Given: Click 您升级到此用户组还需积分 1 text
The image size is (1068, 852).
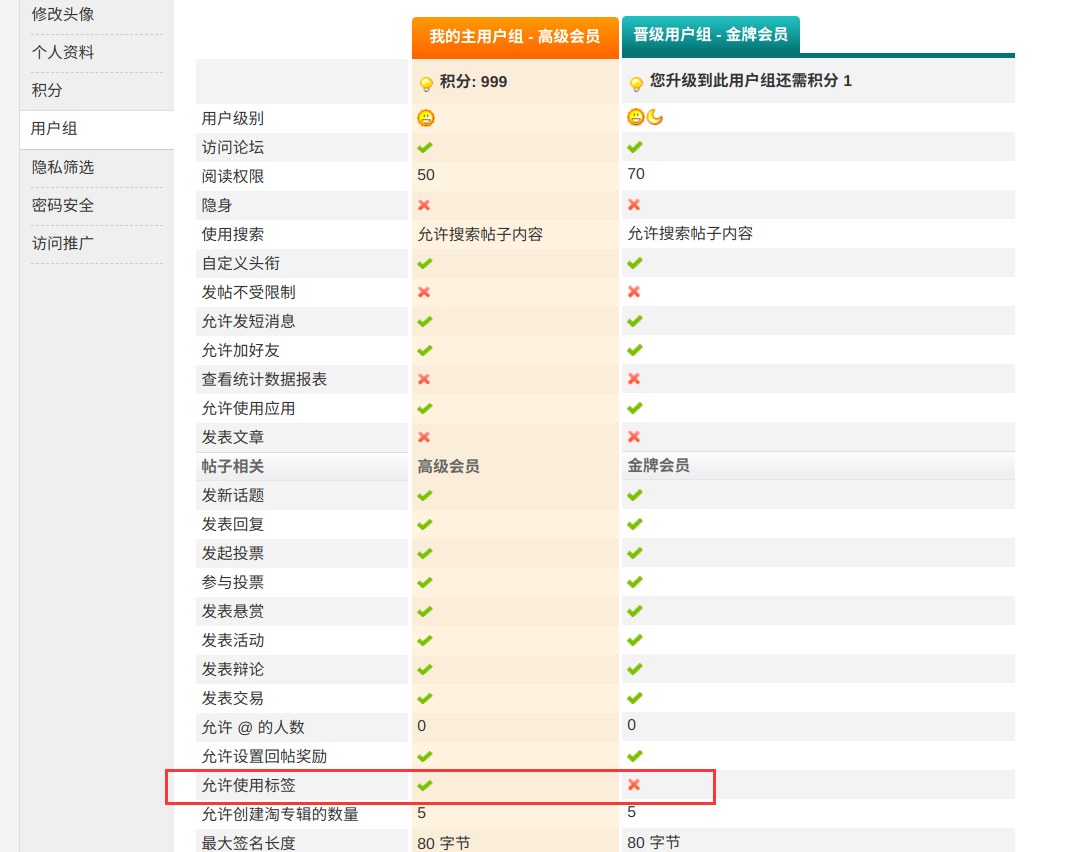Looking at the screenshot, I should click(x=751, y=80).
